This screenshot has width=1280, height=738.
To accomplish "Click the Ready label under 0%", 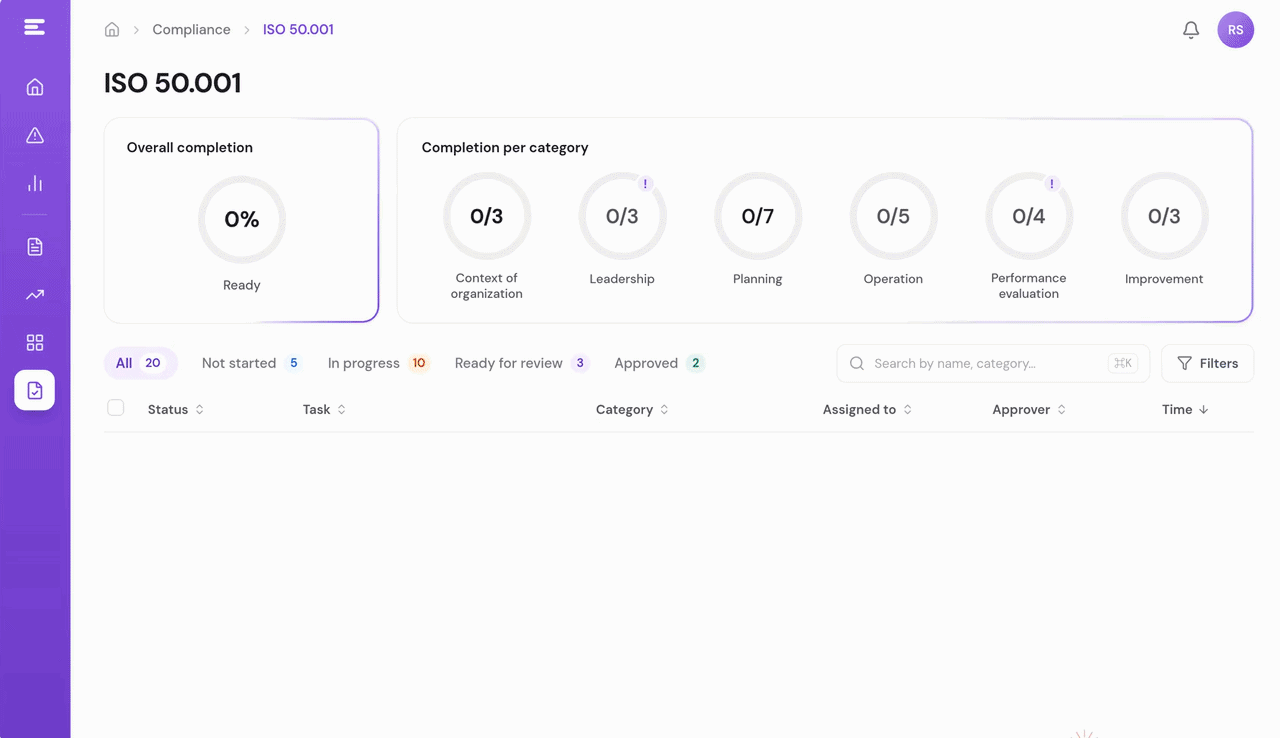I will coord(242,285).
